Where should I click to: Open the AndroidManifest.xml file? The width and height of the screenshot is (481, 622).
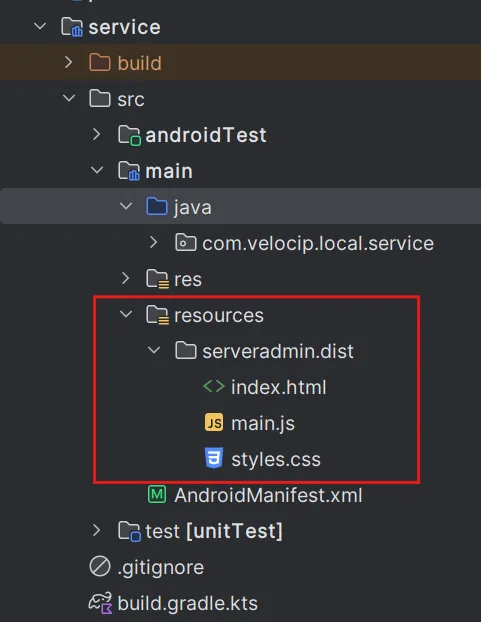(268, 495)
